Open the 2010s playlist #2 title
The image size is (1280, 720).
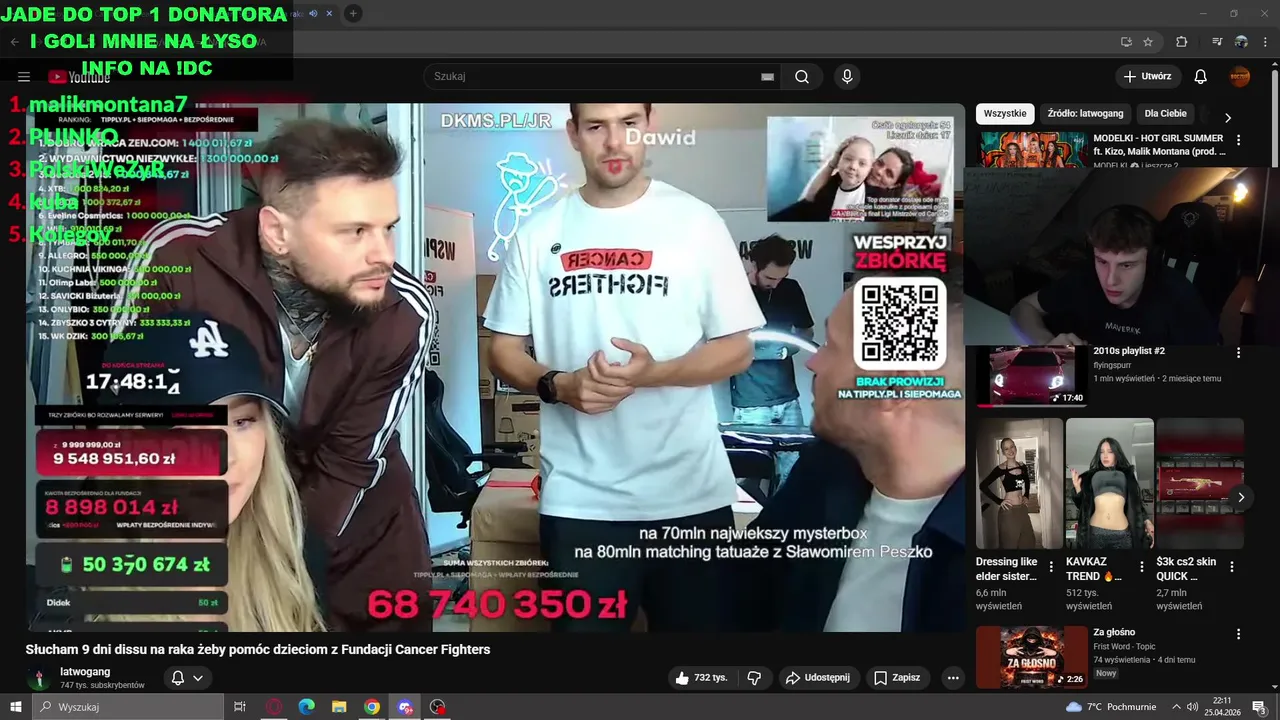pos(1129,351)
